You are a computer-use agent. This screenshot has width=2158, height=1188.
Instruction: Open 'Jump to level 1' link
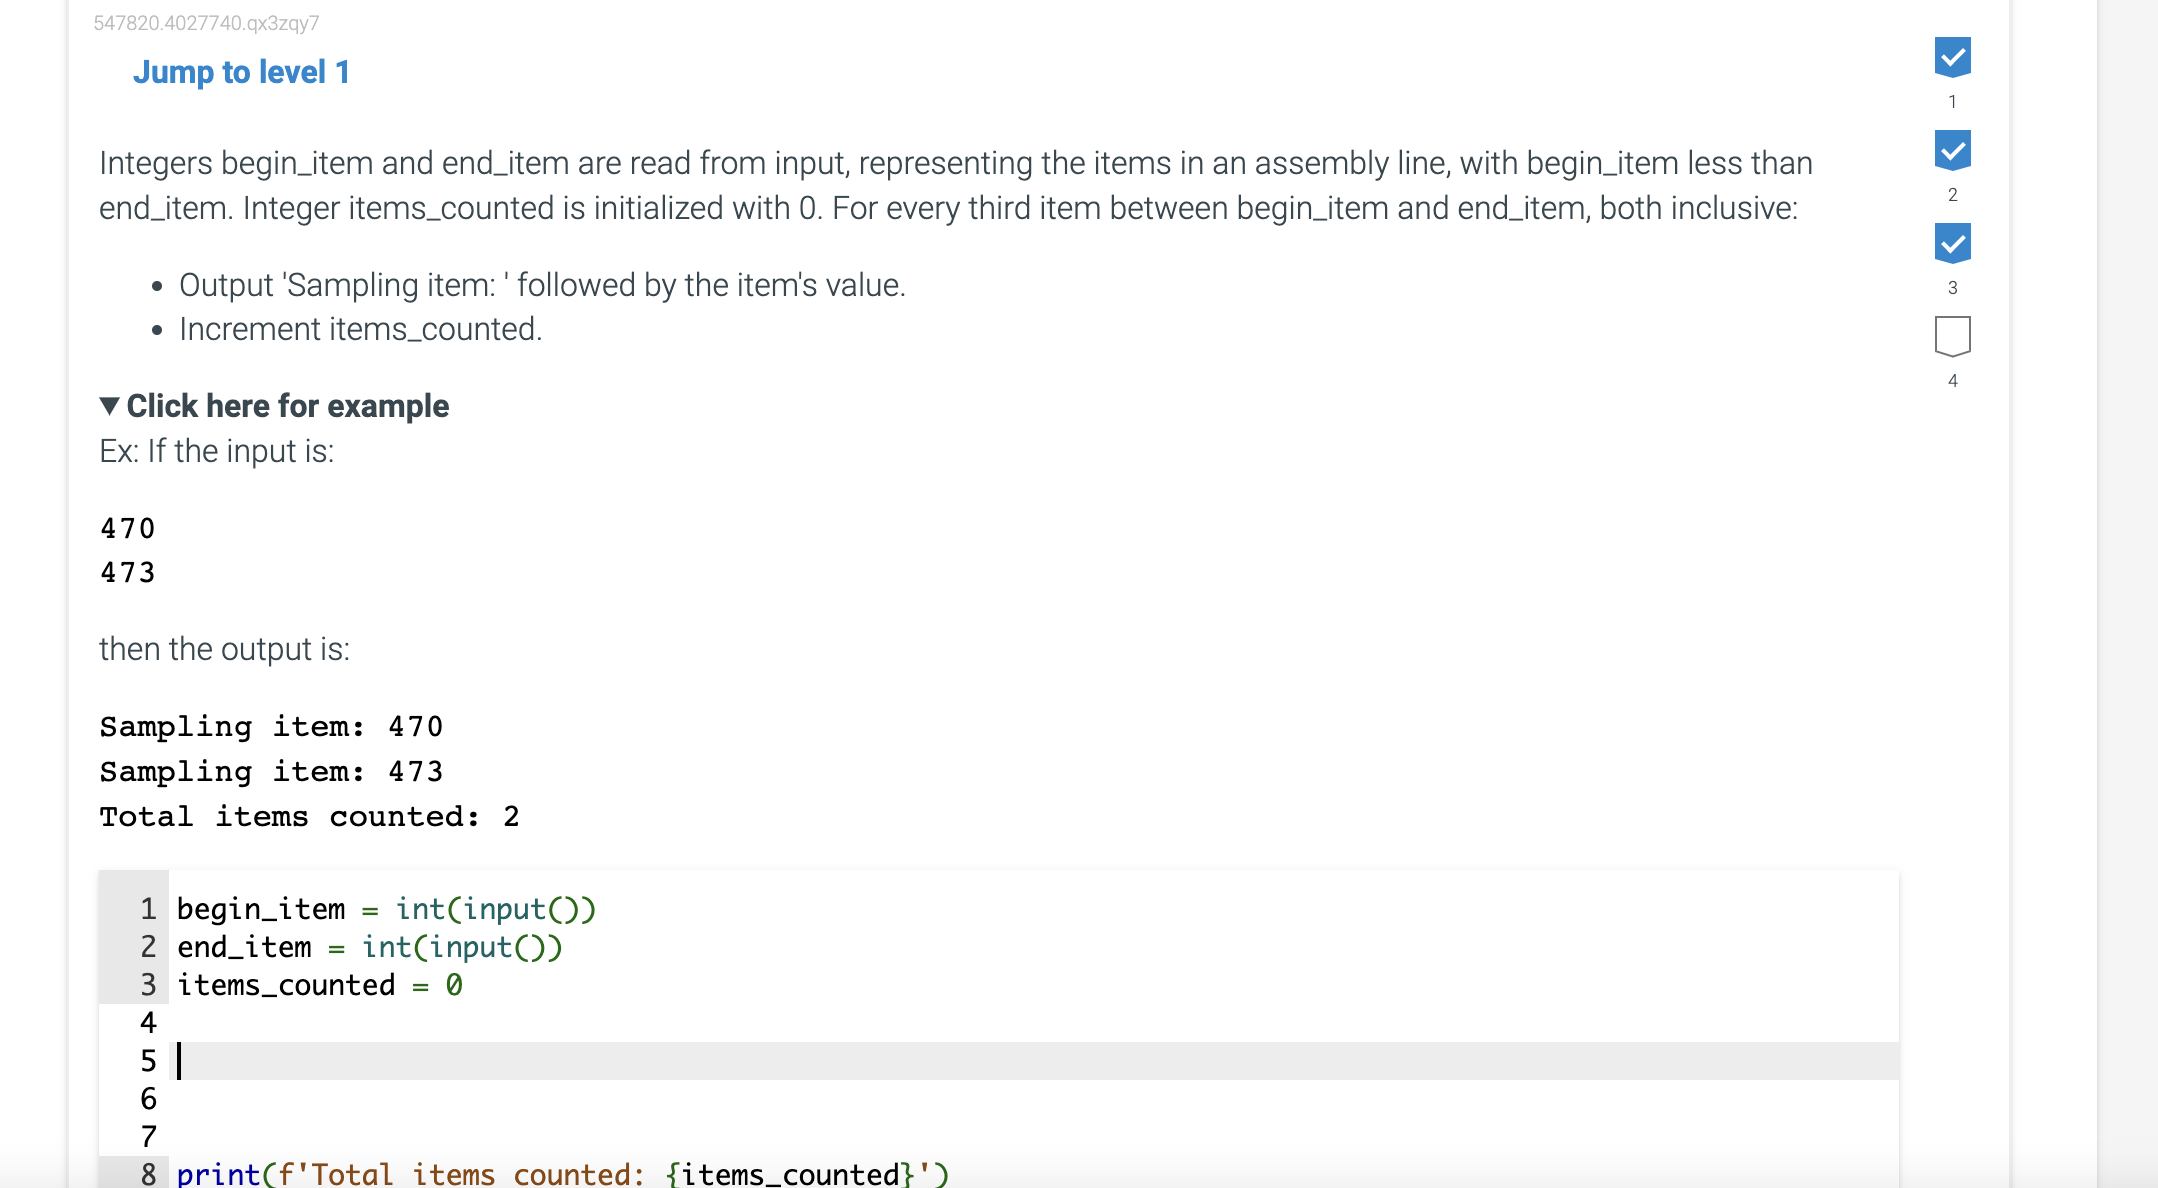[x=242, y=72]
